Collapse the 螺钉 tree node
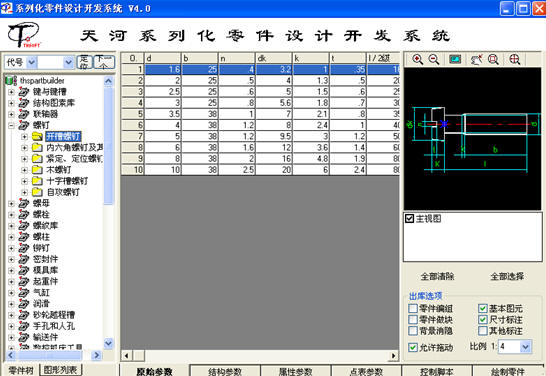 click(x=11, y=125)
